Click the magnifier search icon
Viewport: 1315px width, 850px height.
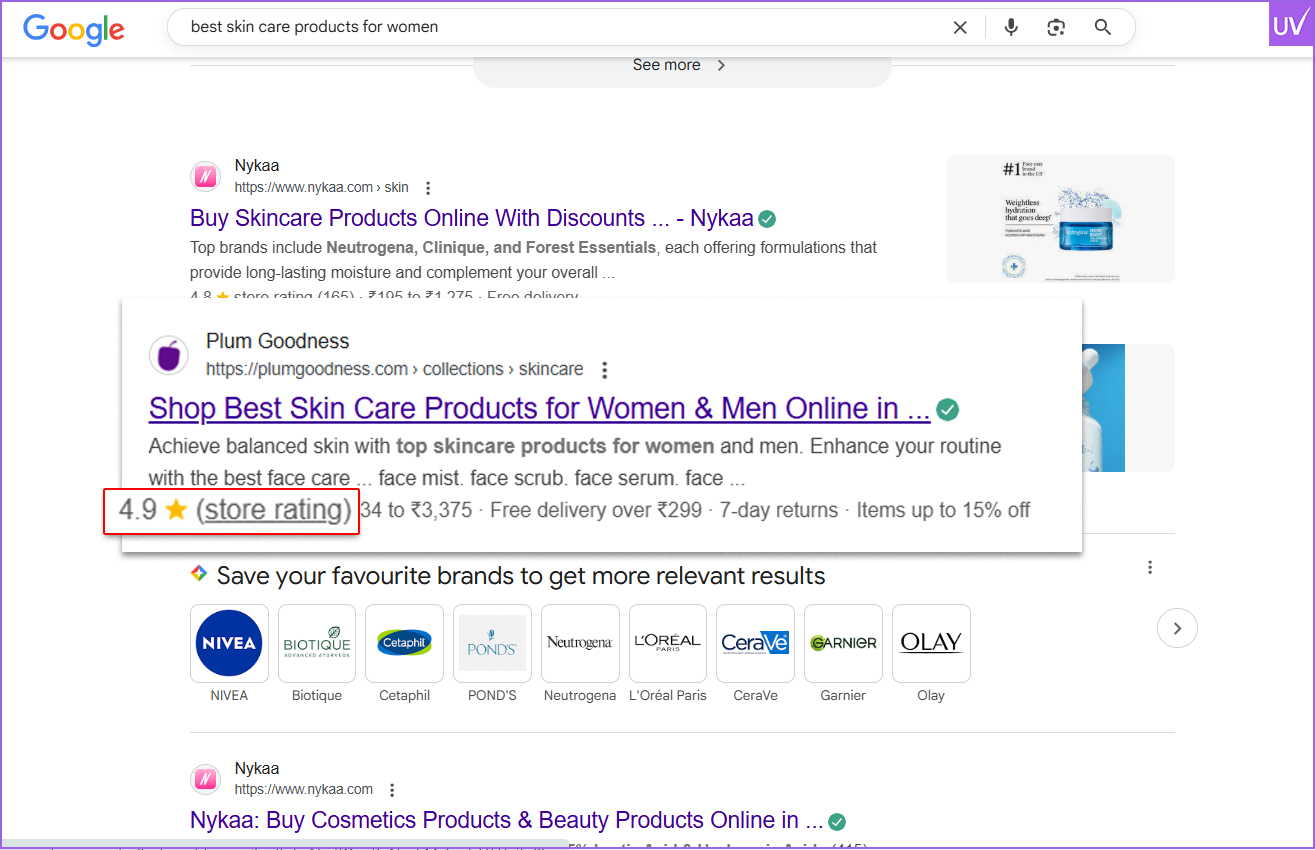click(x=1103, y=28)
